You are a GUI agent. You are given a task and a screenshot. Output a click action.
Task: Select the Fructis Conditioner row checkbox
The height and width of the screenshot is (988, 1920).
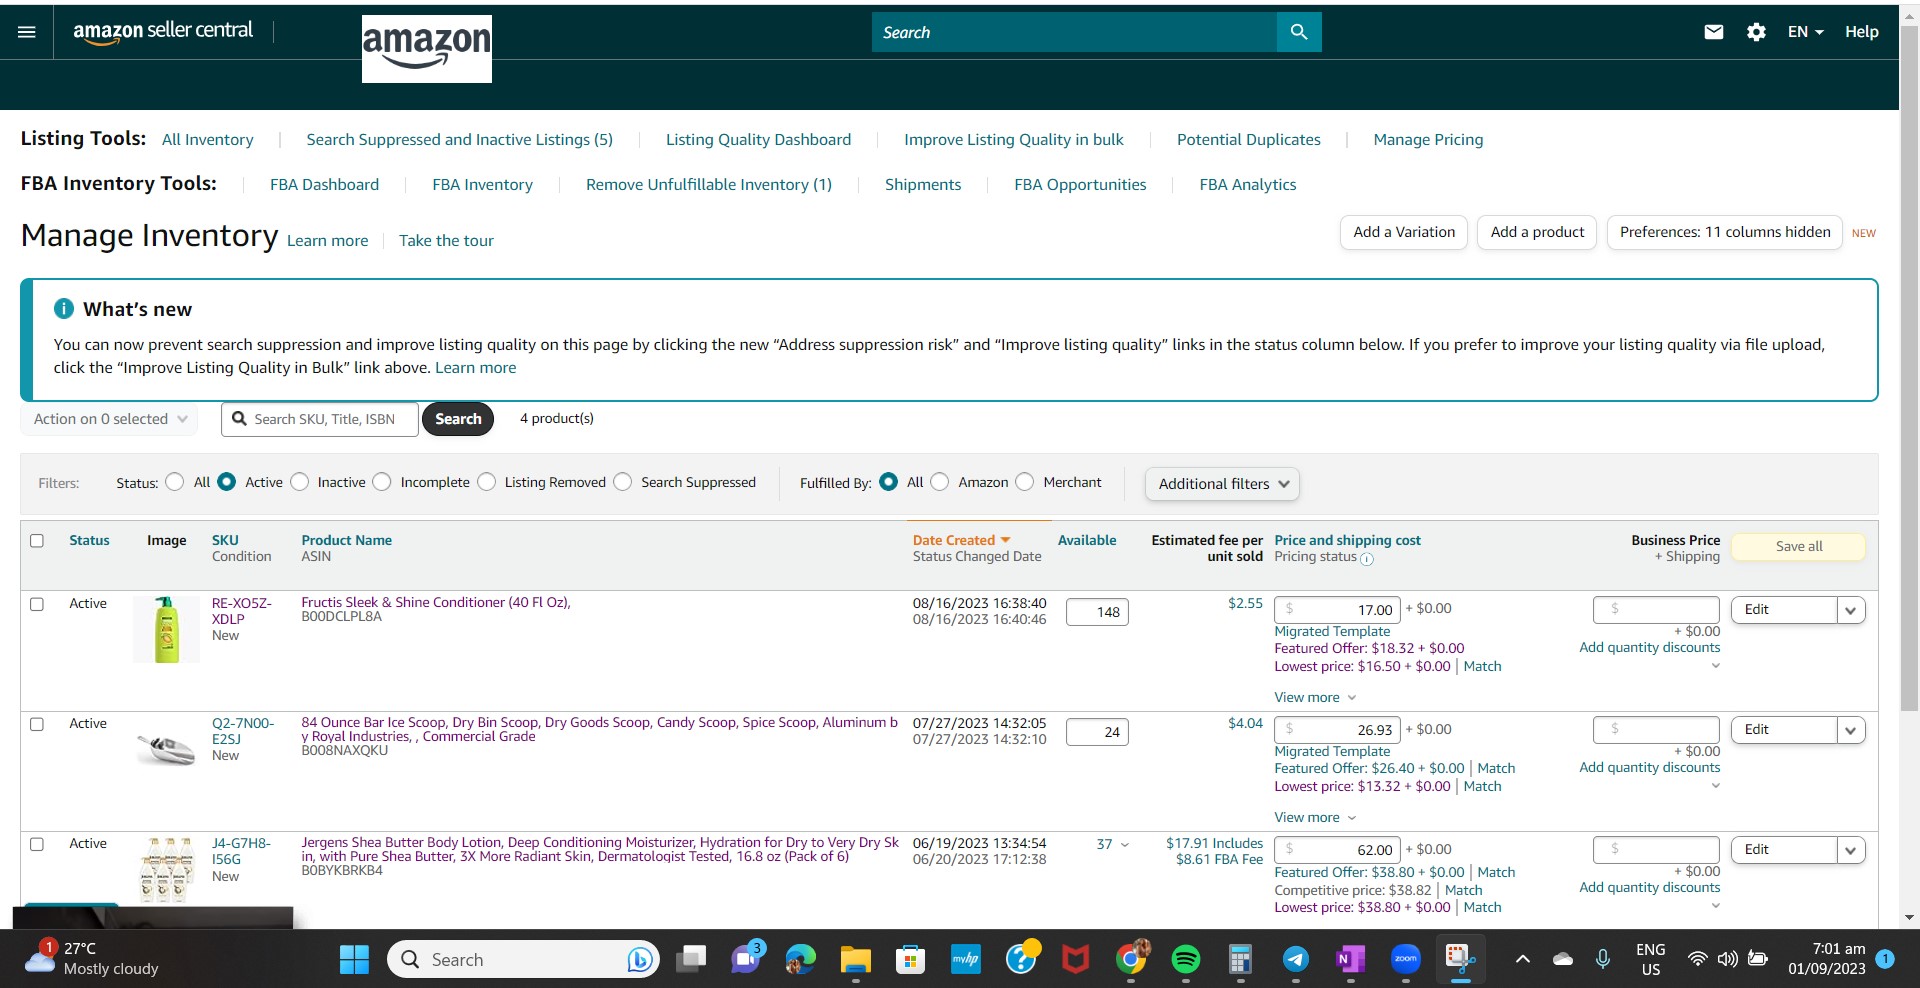coord(37,604)
